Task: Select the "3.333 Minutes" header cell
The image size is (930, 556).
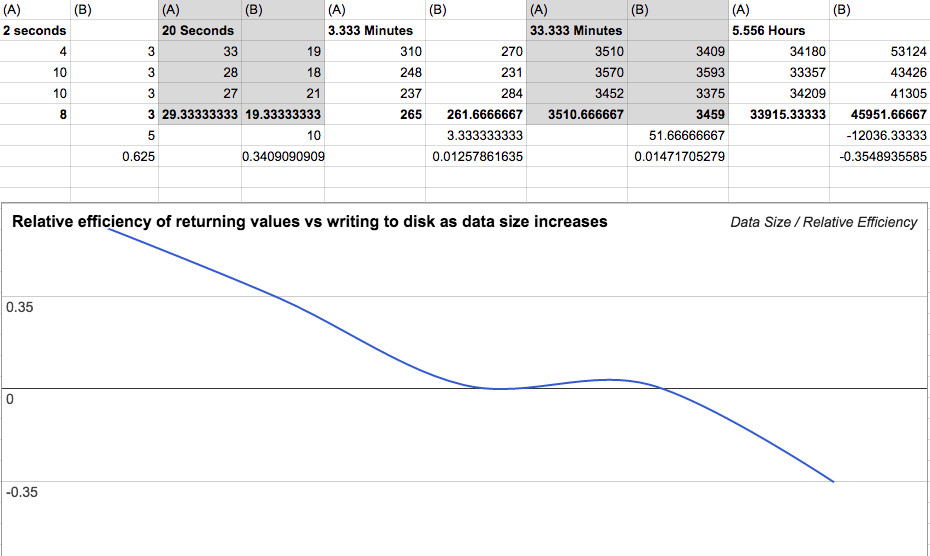Action: (370, 30)
